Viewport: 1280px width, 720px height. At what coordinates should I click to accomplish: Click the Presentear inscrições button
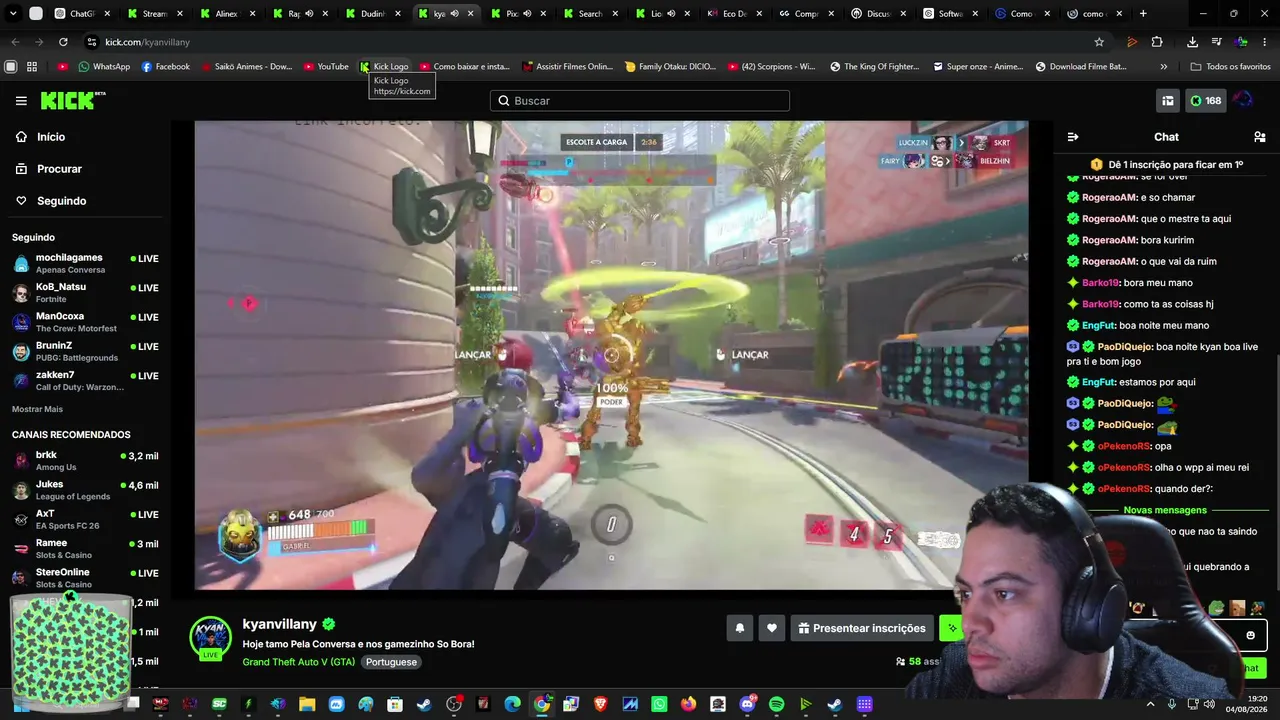pyautogui.click(x=862, y=628)
